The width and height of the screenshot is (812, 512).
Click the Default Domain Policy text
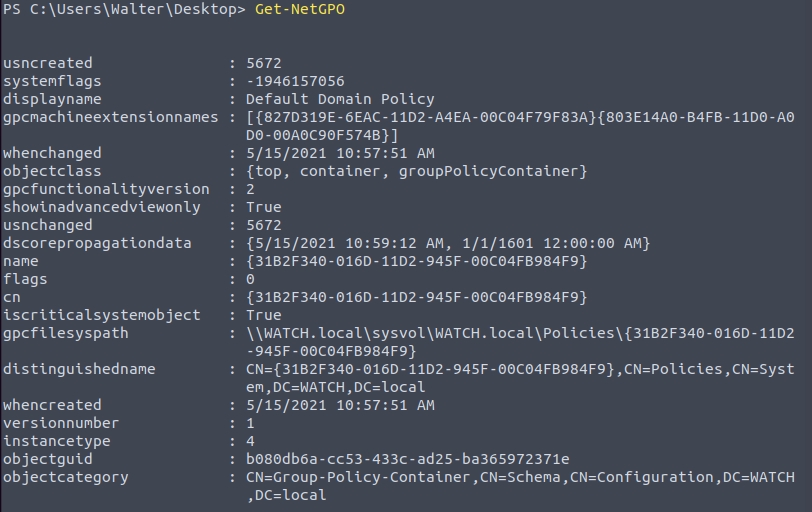click(x=340, y=99)
